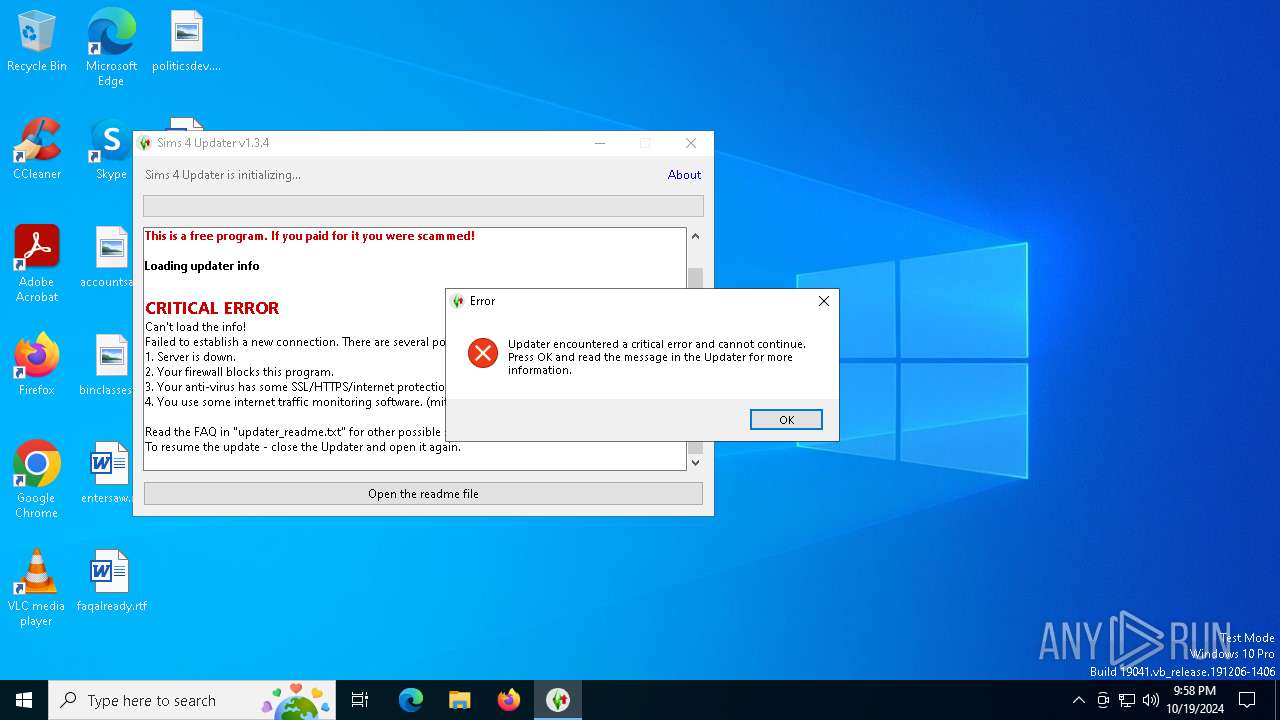Open Skype desktop shortcut

pyautogui.click(x=111, y=149)
